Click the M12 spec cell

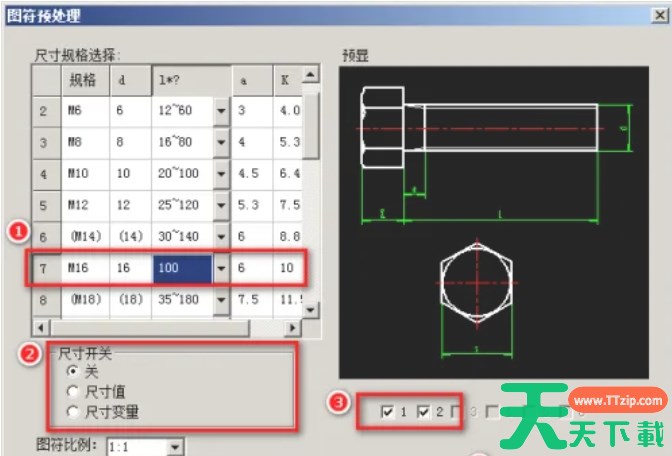(x=85, y=205)
